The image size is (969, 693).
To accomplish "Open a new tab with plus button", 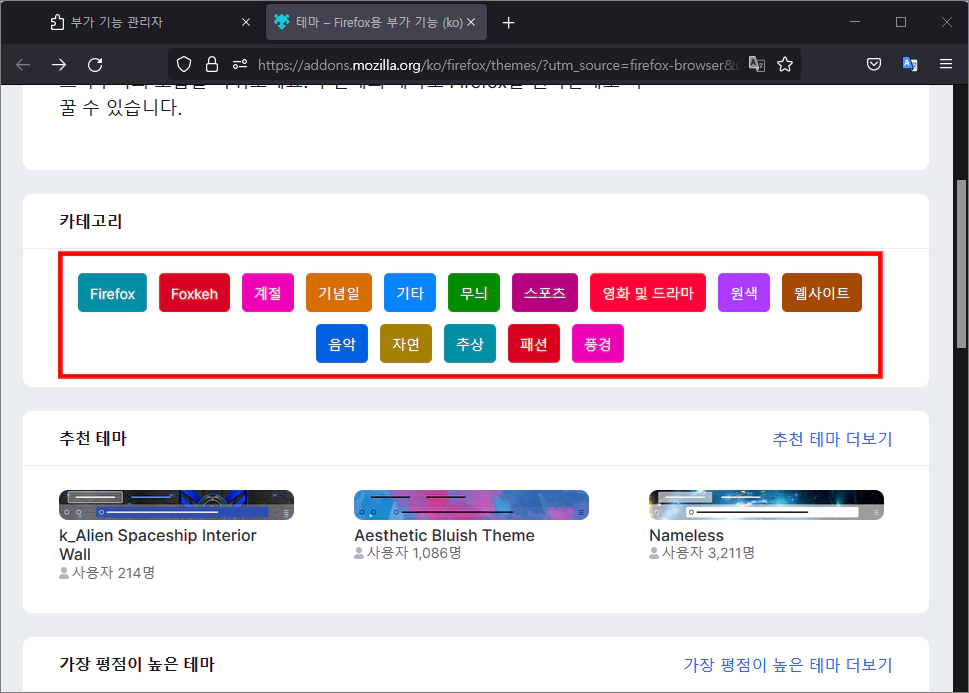I will click(x=509, y=23).
